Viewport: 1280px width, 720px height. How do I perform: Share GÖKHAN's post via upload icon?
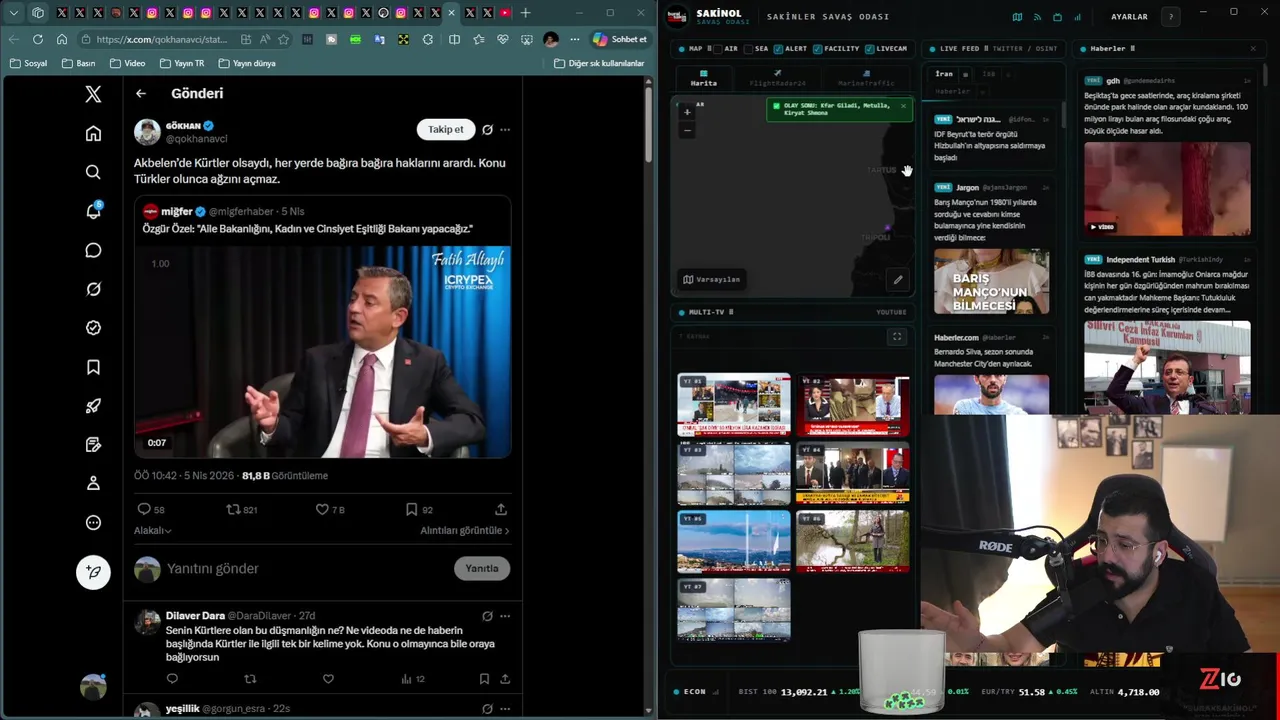coord(501,509)
